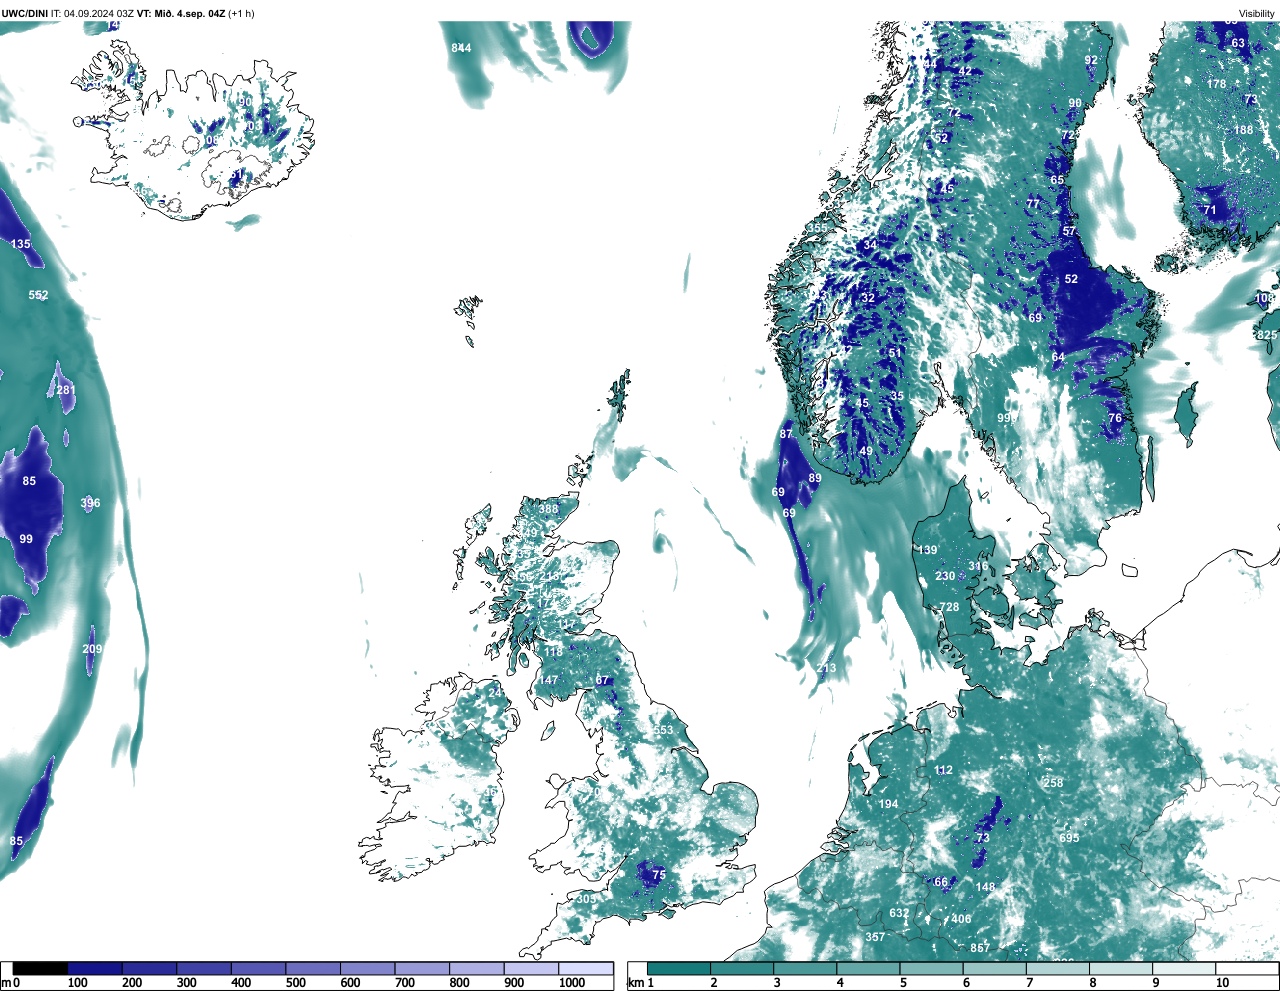1280x991 pixels.
Task: Click the 5–6 km legend swatch
Action: [932, 968]
